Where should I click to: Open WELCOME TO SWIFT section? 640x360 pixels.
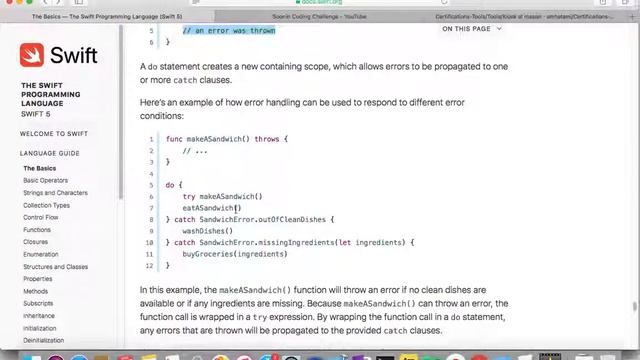(x=54, y=134)
